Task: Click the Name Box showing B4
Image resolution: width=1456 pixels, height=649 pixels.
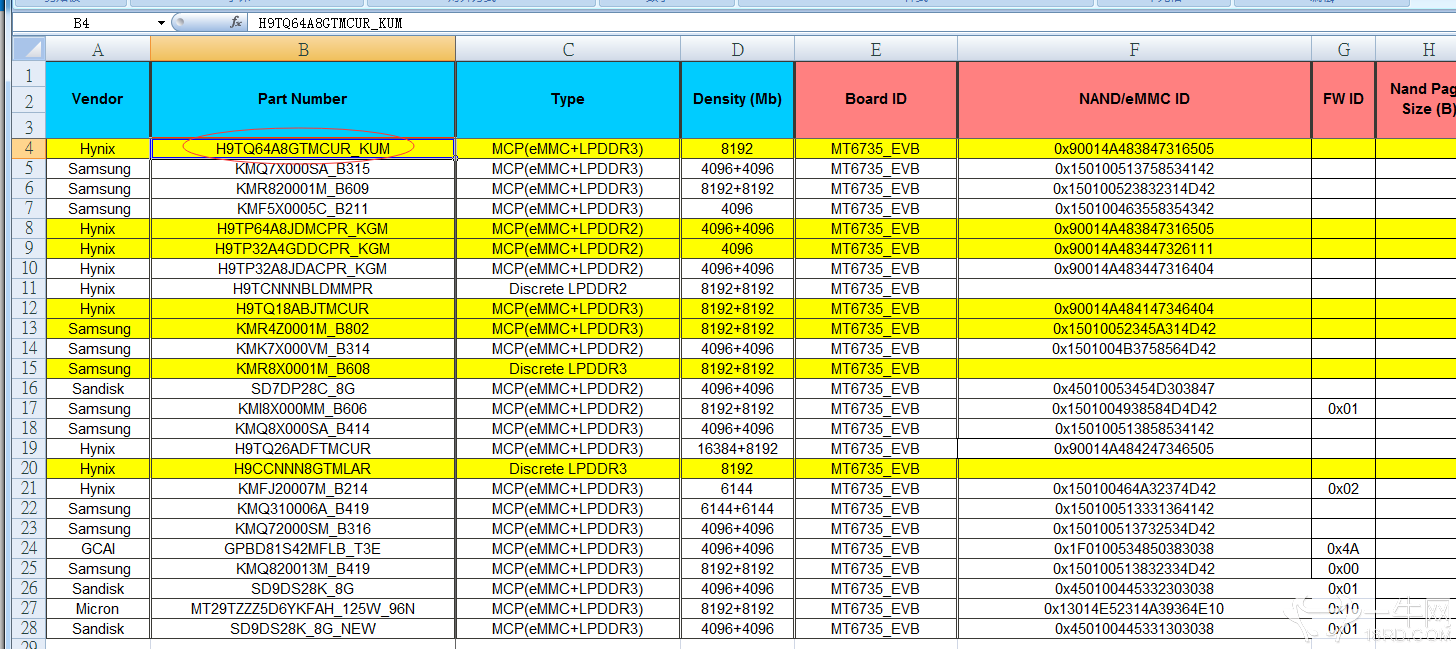Action: click(x=84, y=22)
